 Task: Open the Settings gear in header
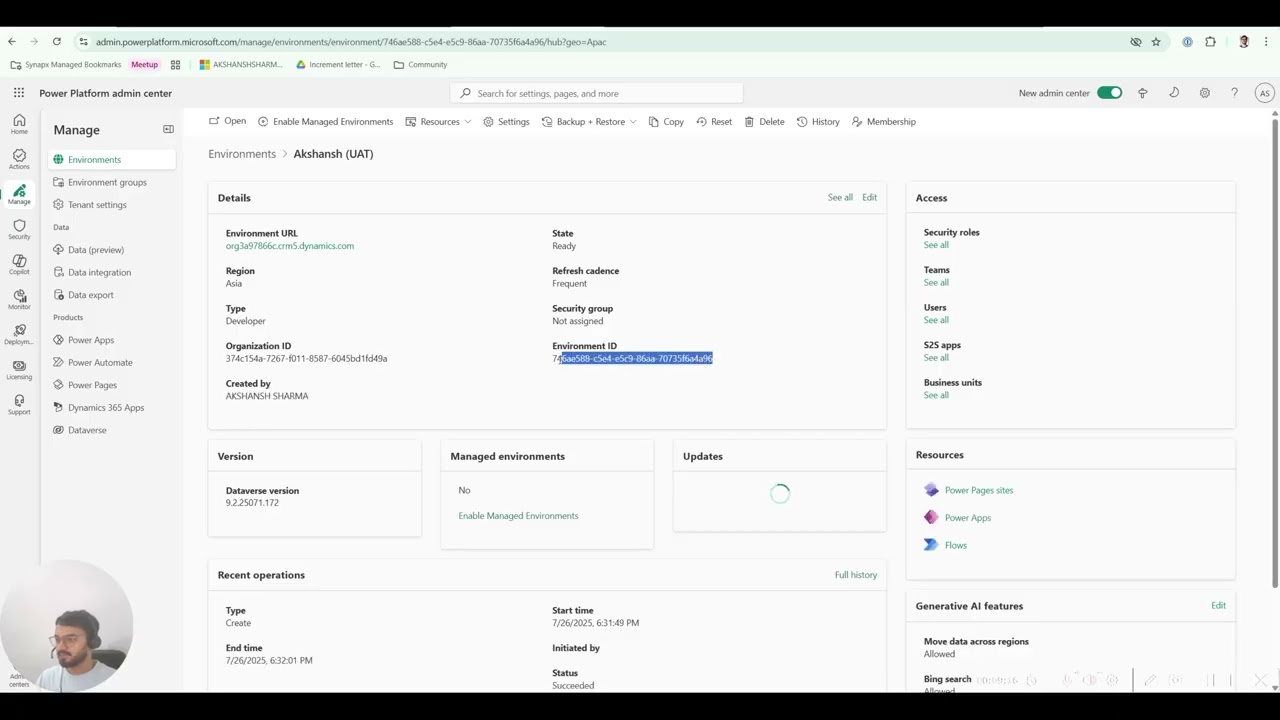[x=1205, y=93]
